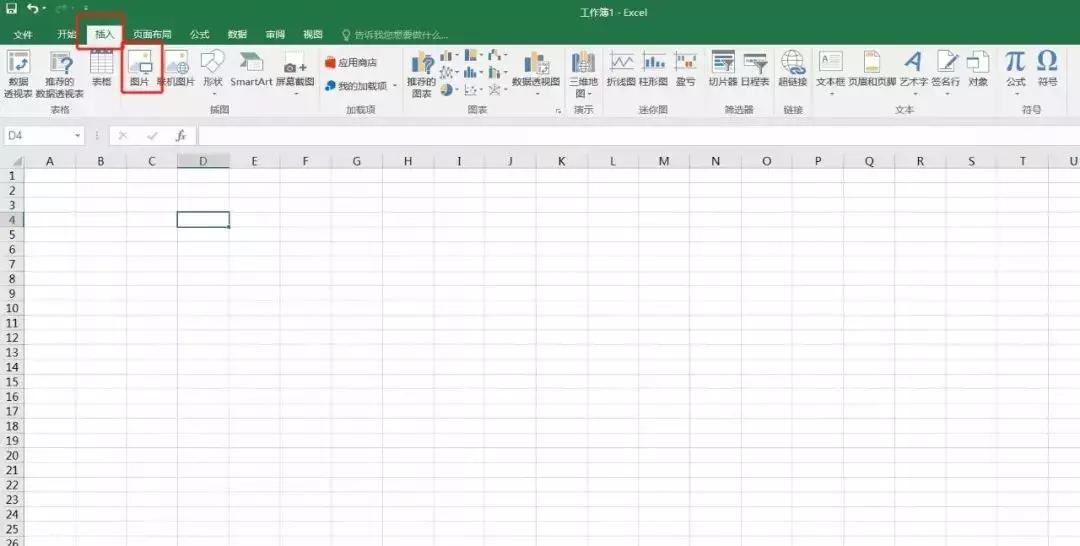Click the 超链接 hyperlink button
The height and width of the screenshot is (546, 1080).
[793, 69]
